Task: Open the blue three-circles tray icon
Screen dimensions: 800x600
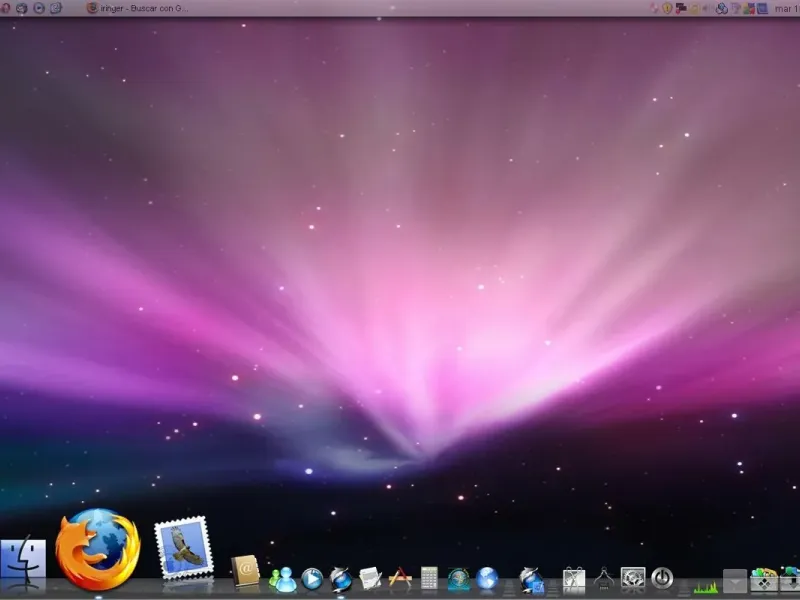Action: [721, 8]
